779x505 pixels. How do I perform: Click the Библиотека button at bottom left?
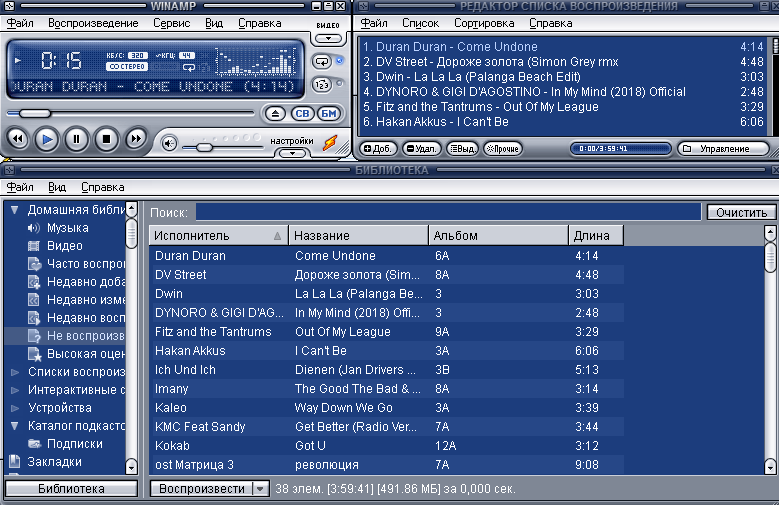pos(71,489)
